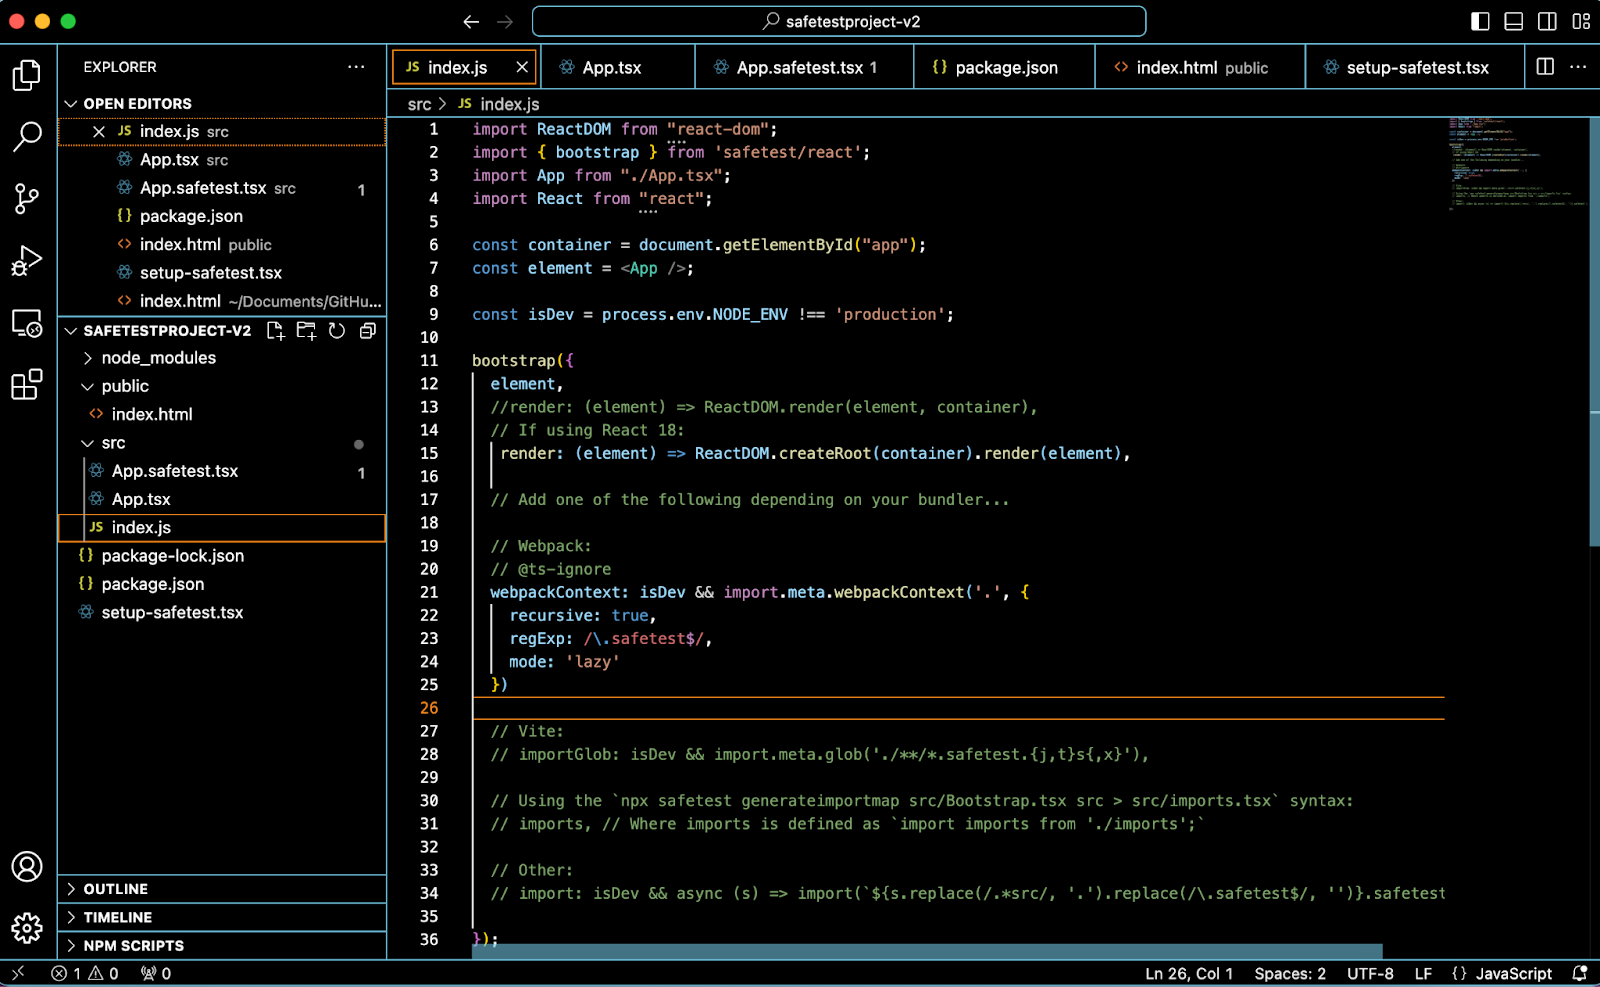Toggle secondary side bar visibility
The image size is (1600, 987).
point(1547,21)
